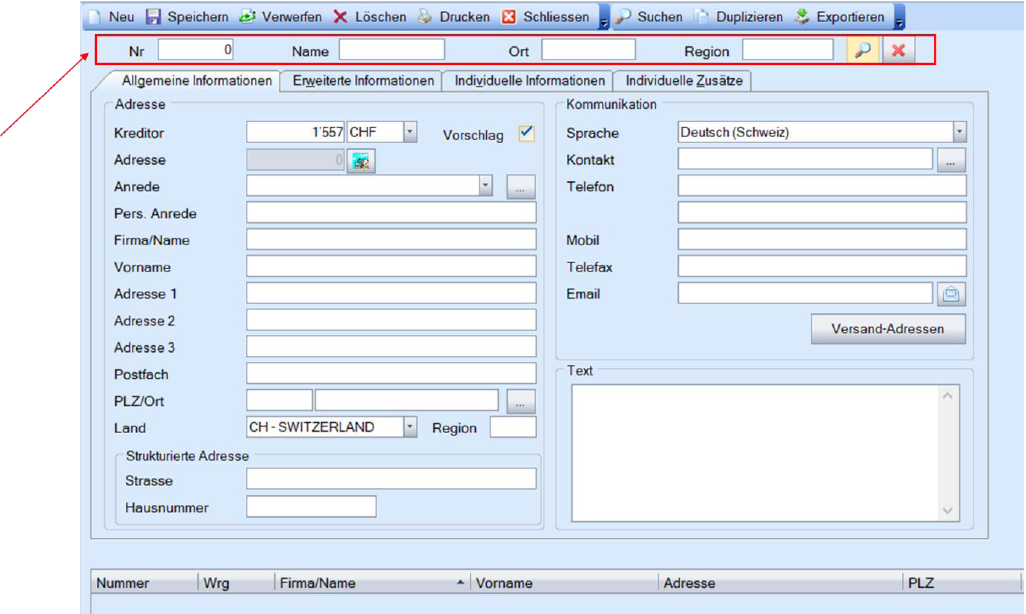
Task: Open the Individuelle Zusätze tab
Action: point(684,81)
